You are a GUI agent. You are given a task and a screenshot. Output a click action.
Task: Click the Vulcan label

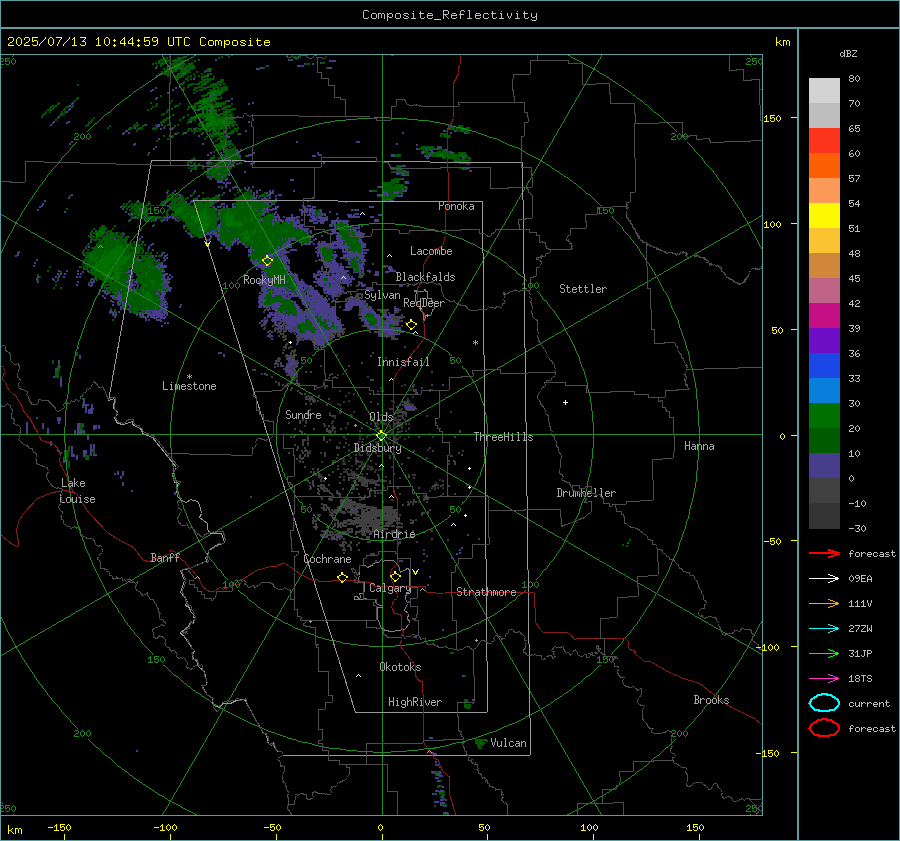[x=508, y=743]
